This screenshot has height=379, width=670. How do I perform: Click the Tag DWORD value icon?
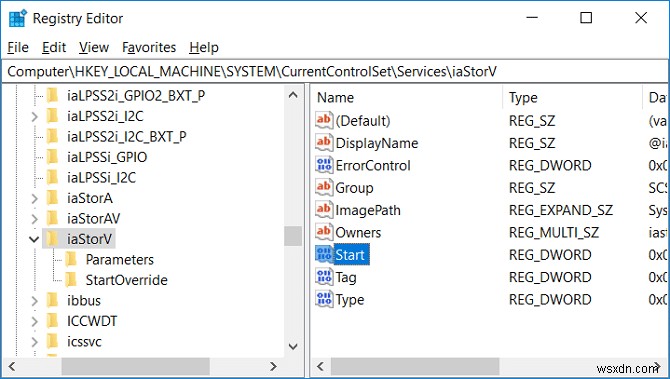point(324,276)
